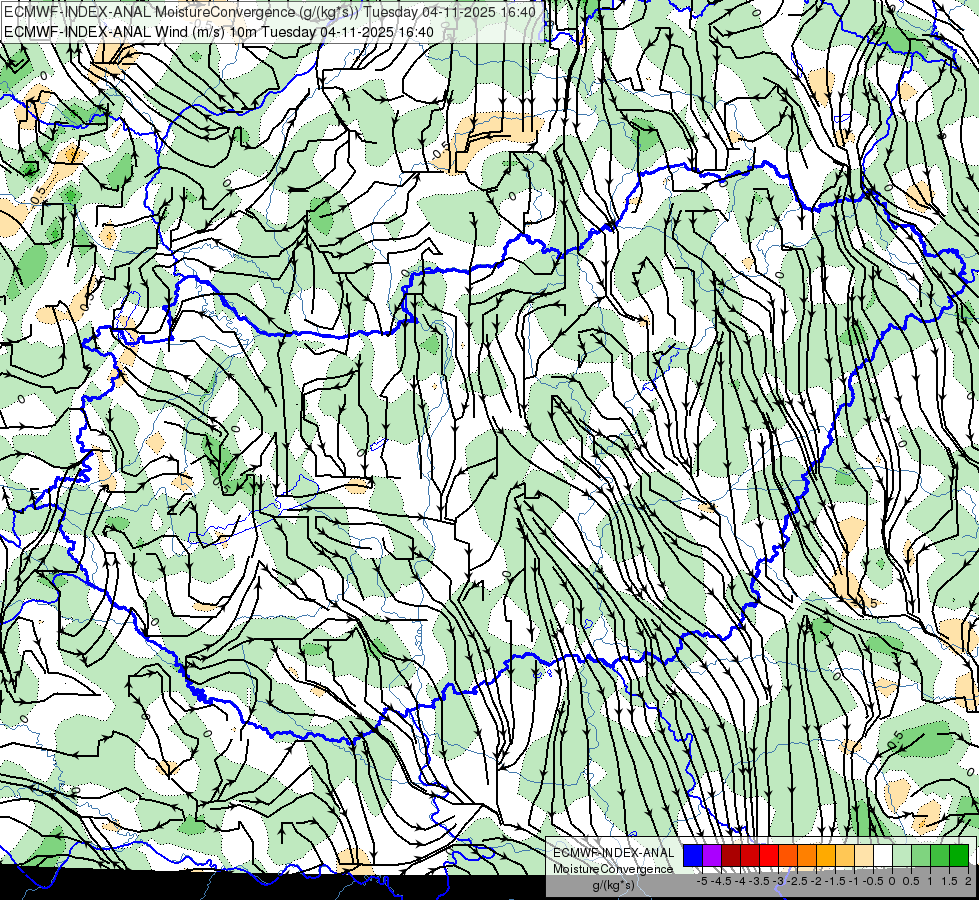The width and height of the screenshot is (979, 900).
Task: Click the MoistureConvergence title line at top
Action: 270,12
